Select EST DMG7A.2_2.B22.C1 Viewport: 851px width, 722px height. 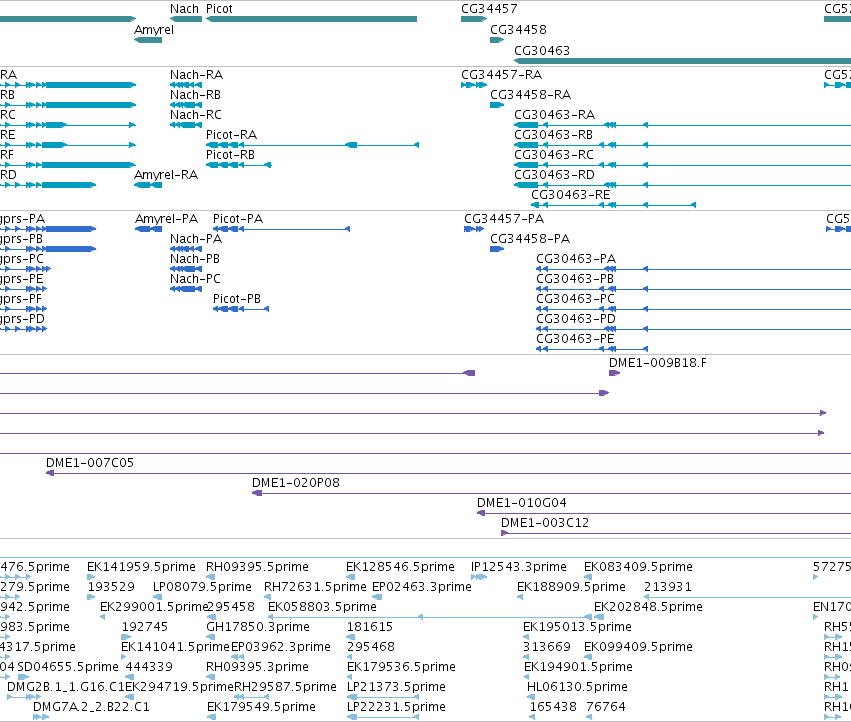point(41,717)
